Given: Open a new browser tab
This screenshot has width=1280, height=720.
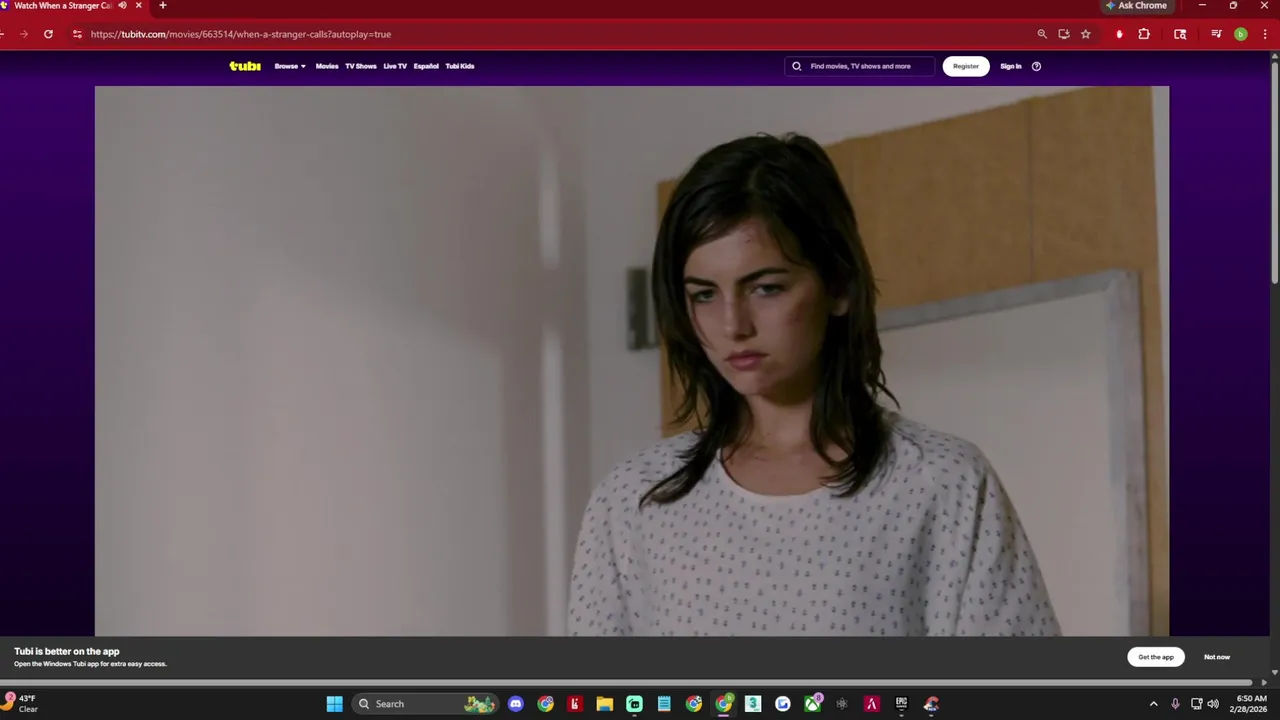Looking at the screenshot, I should (163, 6).
